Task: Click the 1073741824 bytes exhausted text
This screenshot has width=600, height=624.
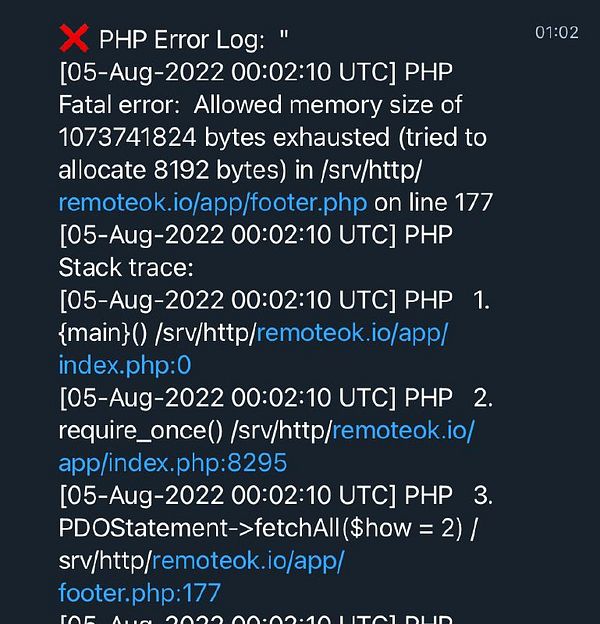Action: tap(224, 138)
